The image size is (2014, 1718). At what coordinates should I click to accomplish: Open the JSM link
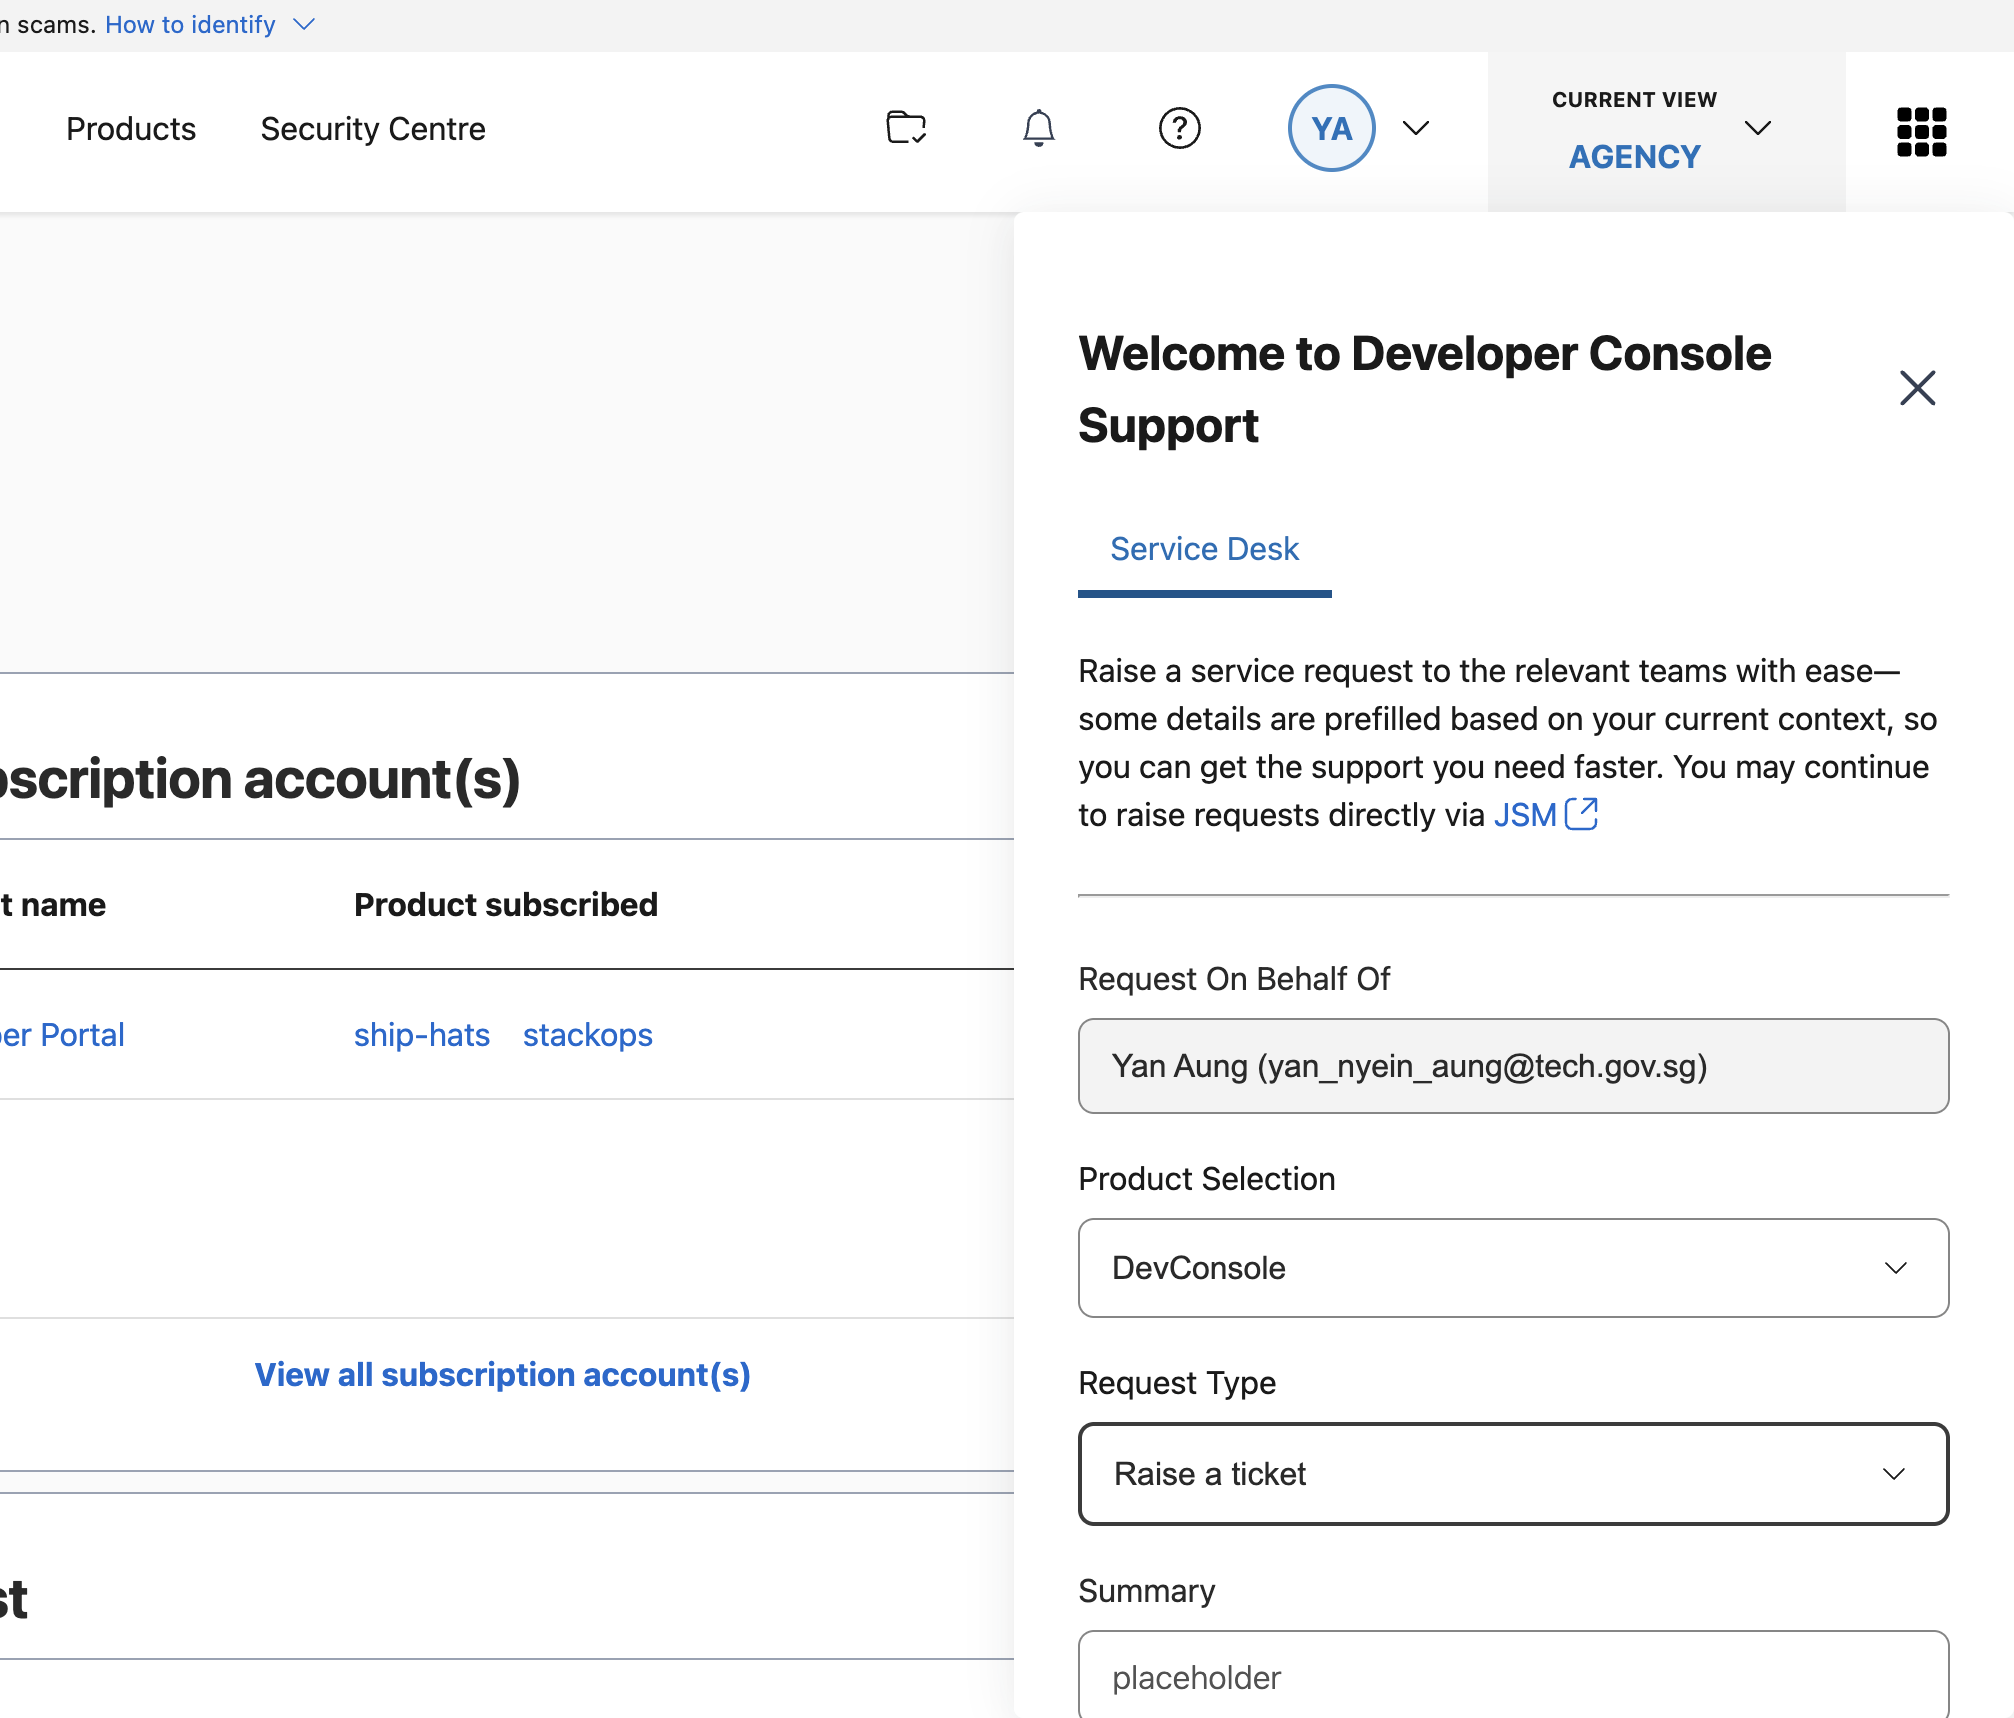pyautogui.click(x=1525, y=814)
